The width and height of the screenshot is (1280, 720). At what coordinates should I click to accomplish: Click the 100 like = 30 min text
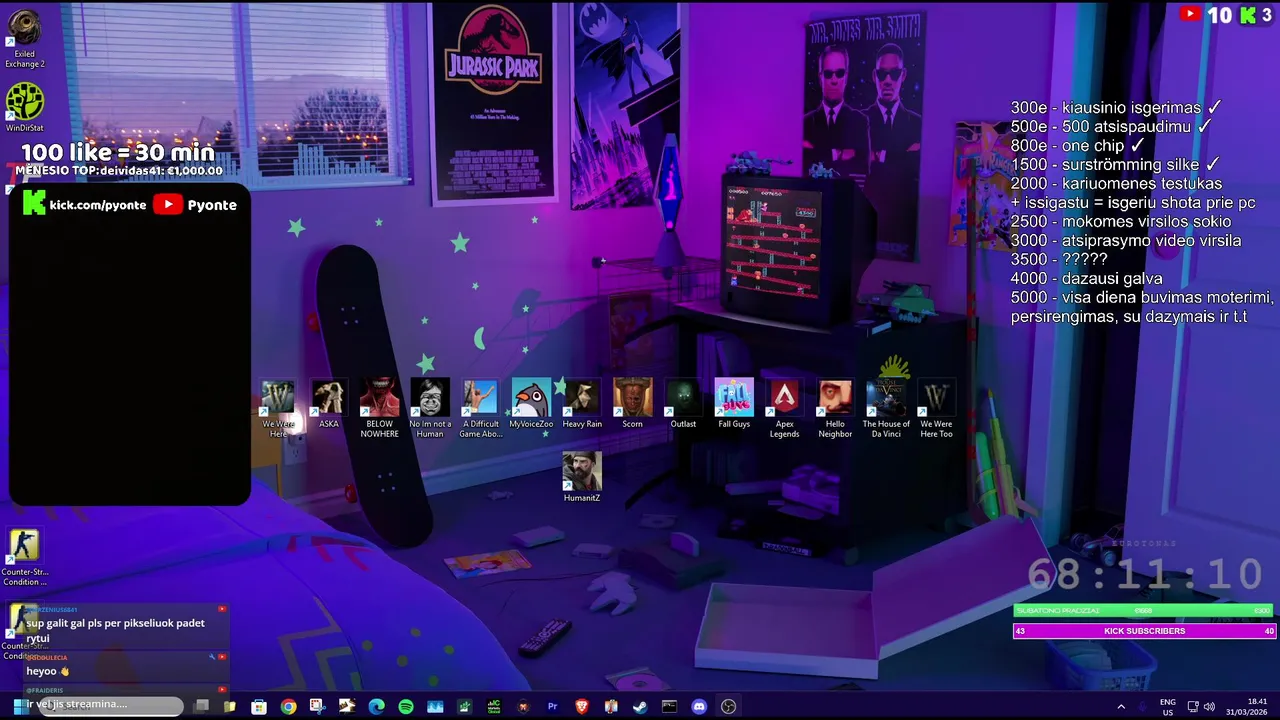(x=118, y=152)
